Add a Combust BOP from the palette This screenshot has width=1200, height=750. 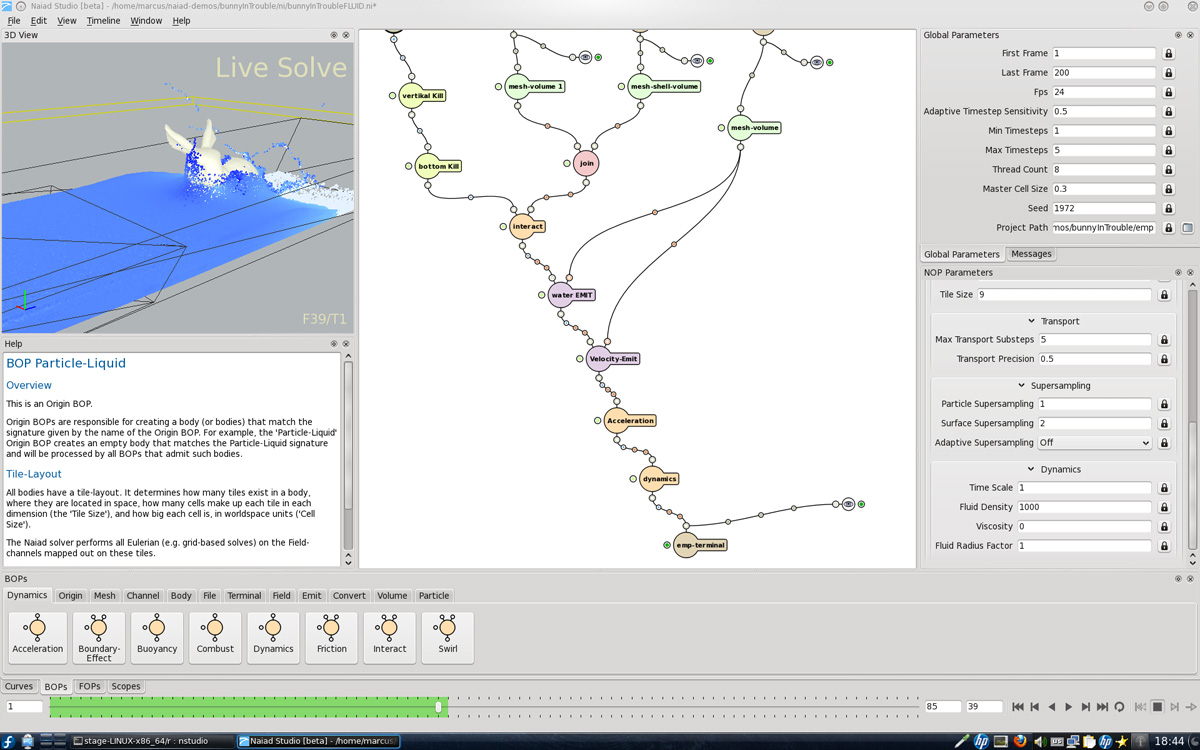click(x=215, y=638)
